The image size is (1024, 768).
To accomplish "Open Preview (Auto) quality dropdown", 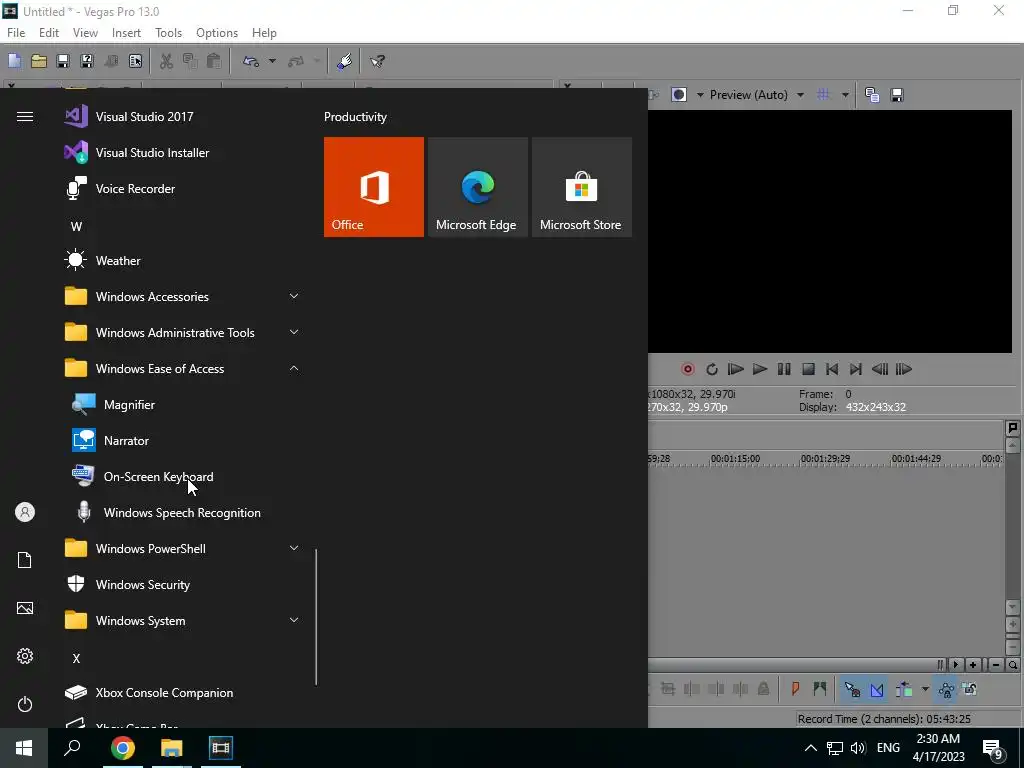I will click(756, 95).
